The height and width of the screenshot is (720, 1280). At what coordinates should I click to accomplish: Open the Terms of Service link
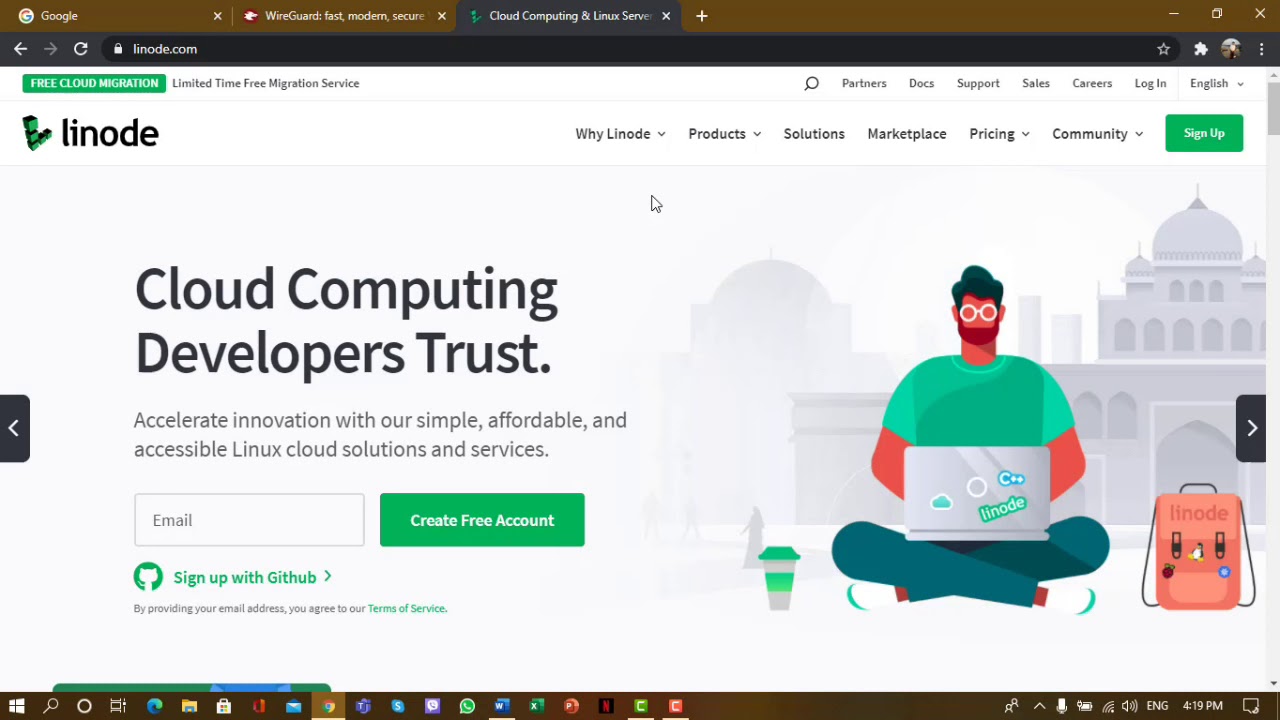pos(406,608)
